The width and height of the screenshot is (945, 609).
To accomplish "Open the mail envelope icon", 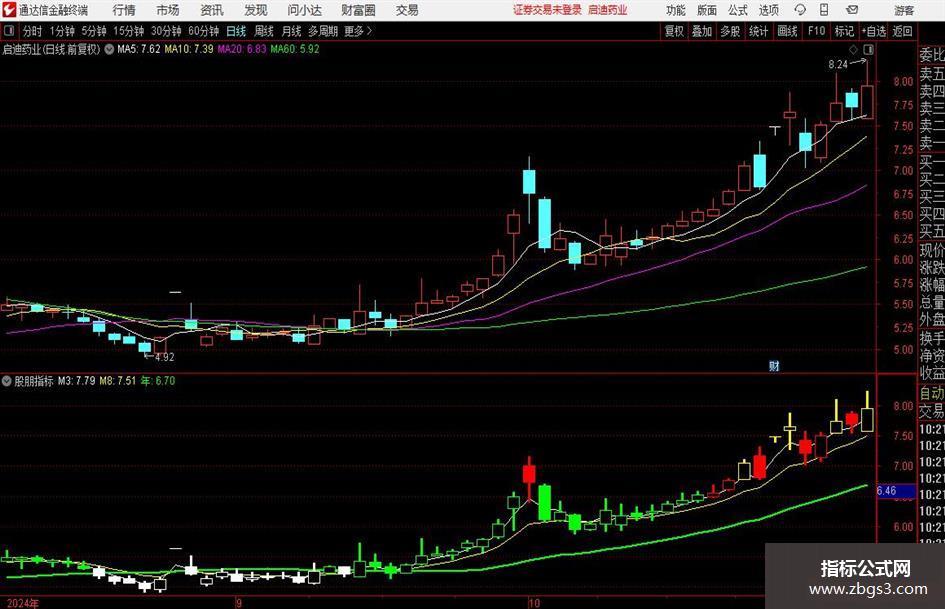I will [x=852, y=10].
